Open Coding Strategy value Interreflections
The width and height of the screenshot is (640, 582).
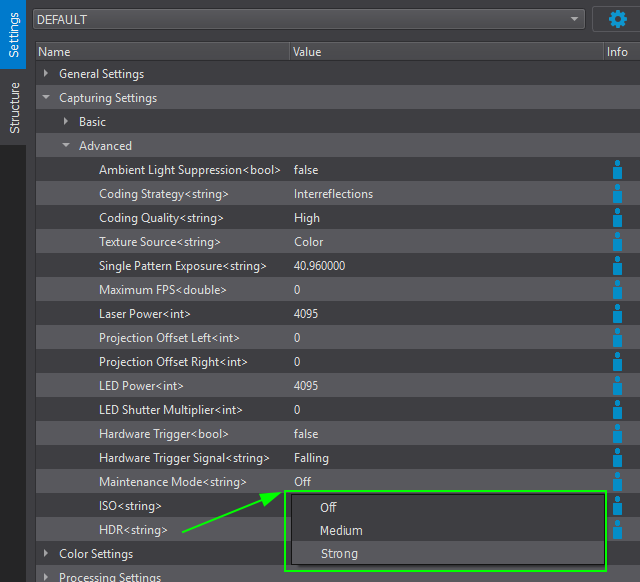[333, 194]
